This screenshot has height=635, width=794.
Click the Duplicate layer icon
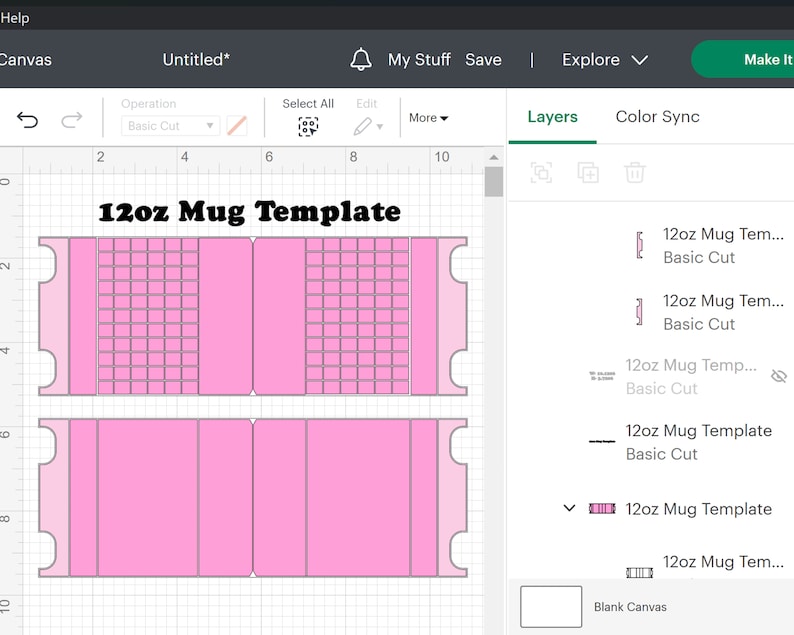pos(588,173)
